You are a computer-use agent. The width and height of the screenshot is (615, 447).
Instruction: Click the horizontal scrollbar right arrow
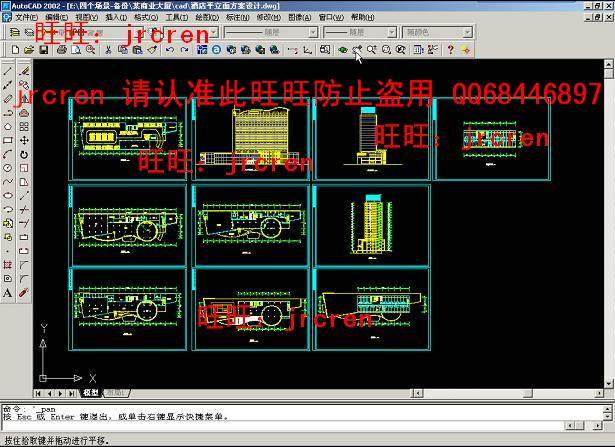(600, 393)
